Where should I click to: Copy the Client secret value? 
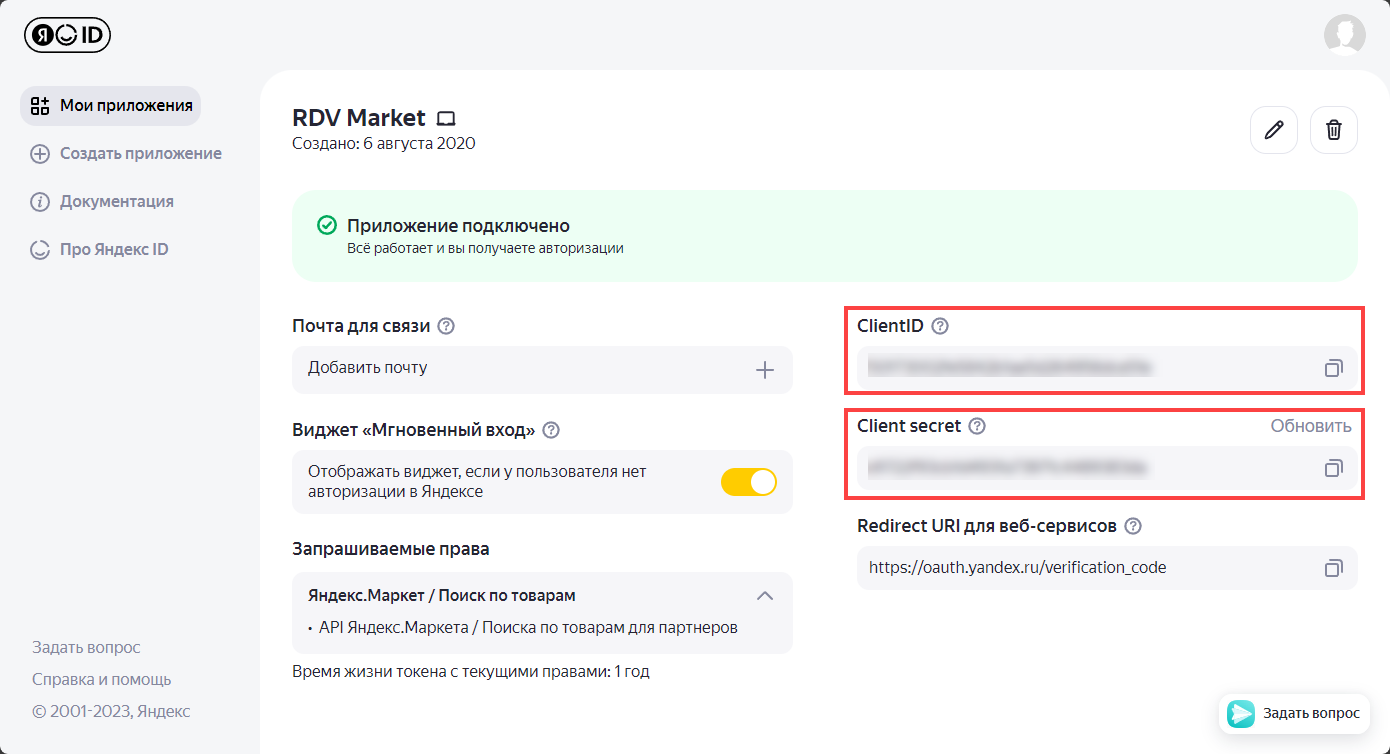(1333, 468)
